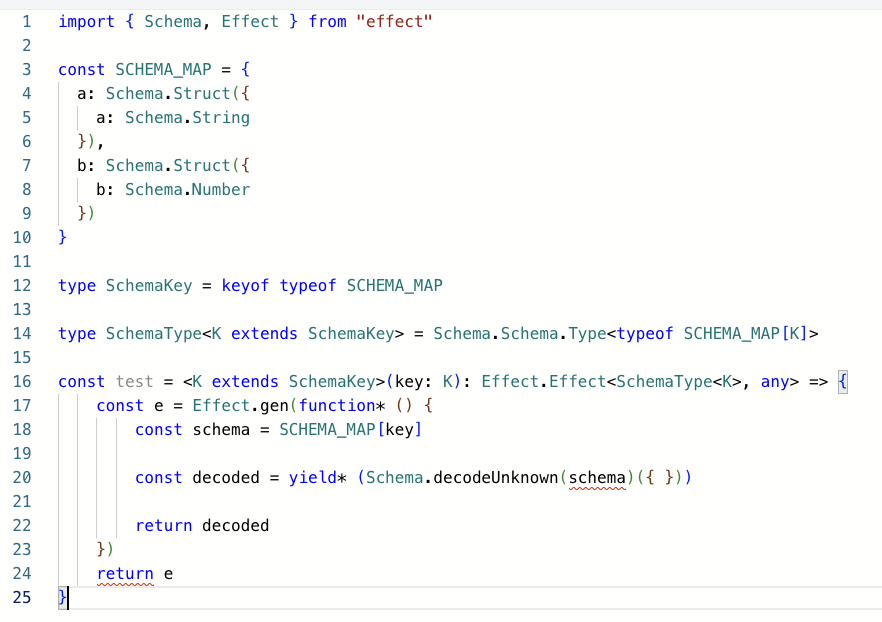Click the underlined 'schema' error on line 20
882x622 pixels.
pyautogui.click(x=597, y=478)
